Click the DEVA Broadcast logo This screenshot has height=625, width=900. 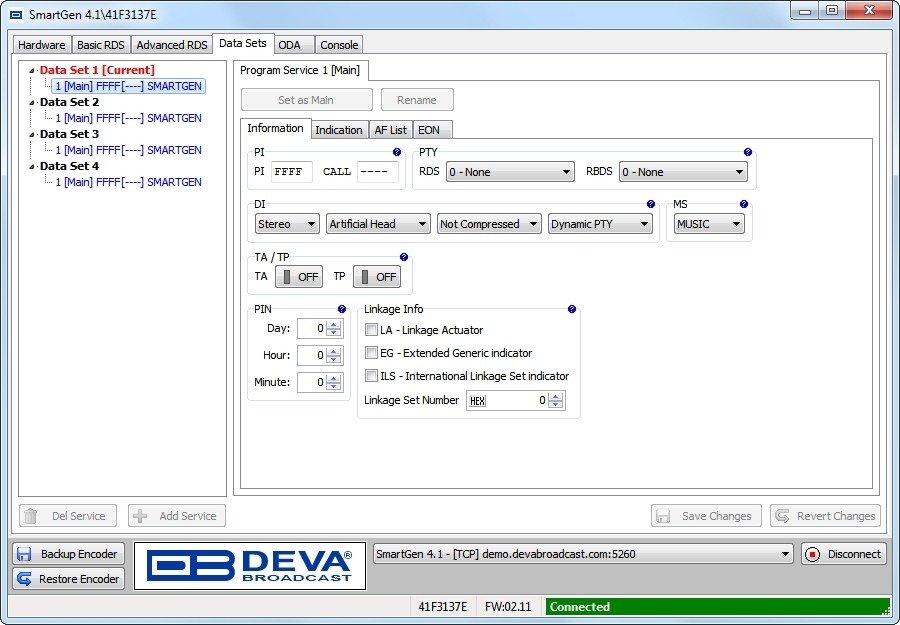pyautogui.click(x=250, y=566)
